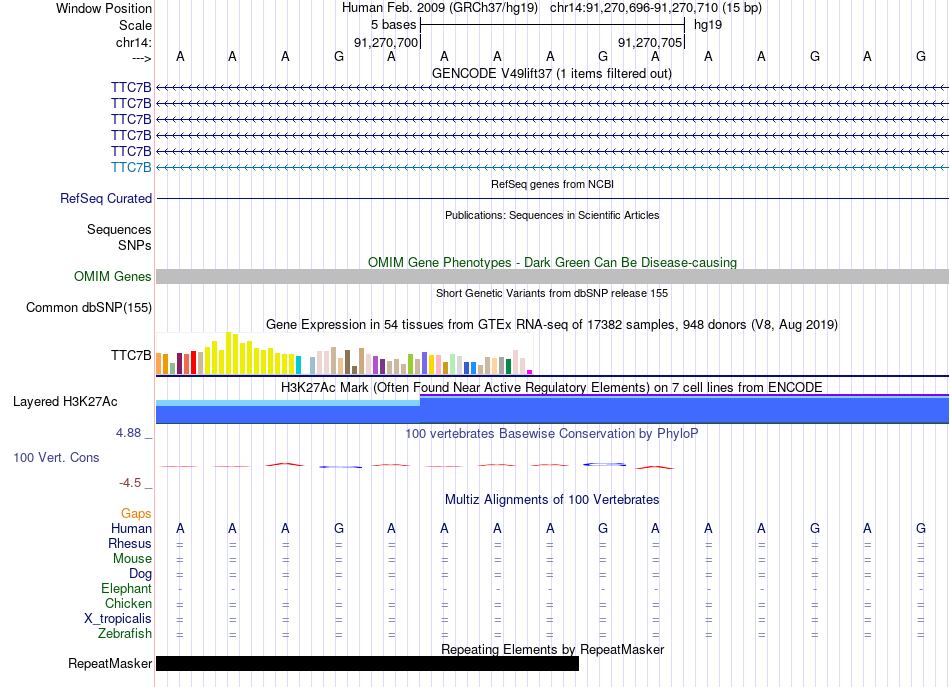Click the Window Position track label
Image resolution: width=950 pixels, height=687 pixels.
pos(104,8)
